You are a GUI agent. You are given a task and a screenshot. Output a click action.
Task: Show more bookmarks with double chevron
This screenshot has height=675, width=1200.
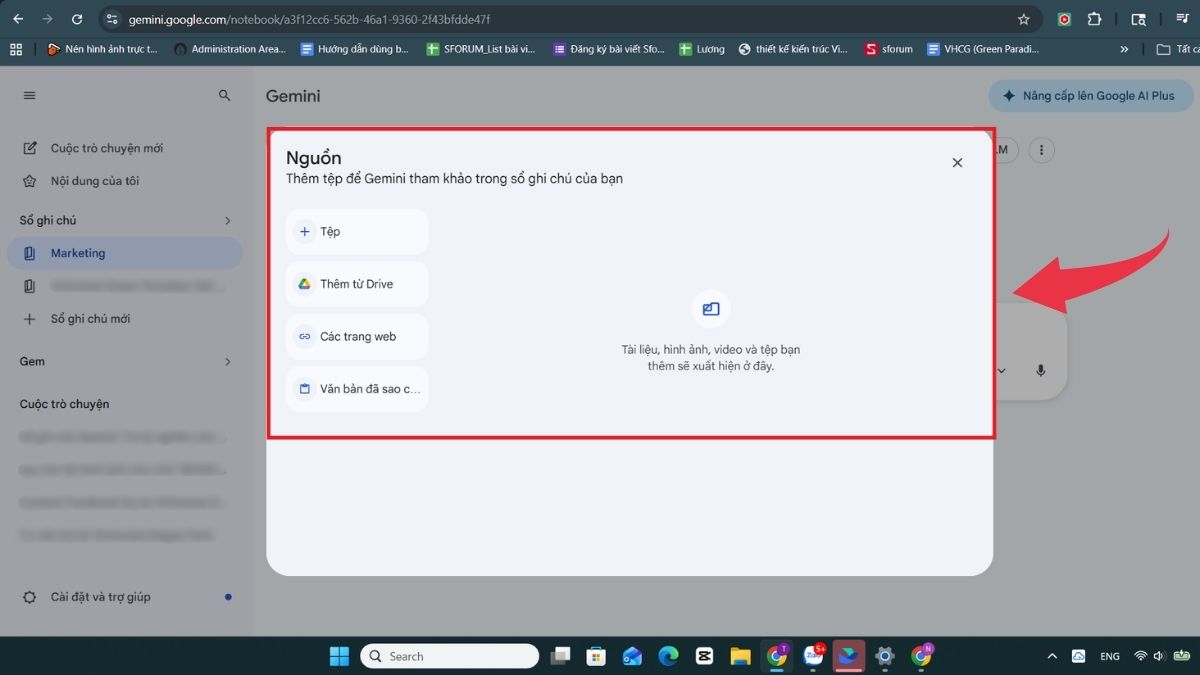pyautogui.click(x=1124, y=48)
